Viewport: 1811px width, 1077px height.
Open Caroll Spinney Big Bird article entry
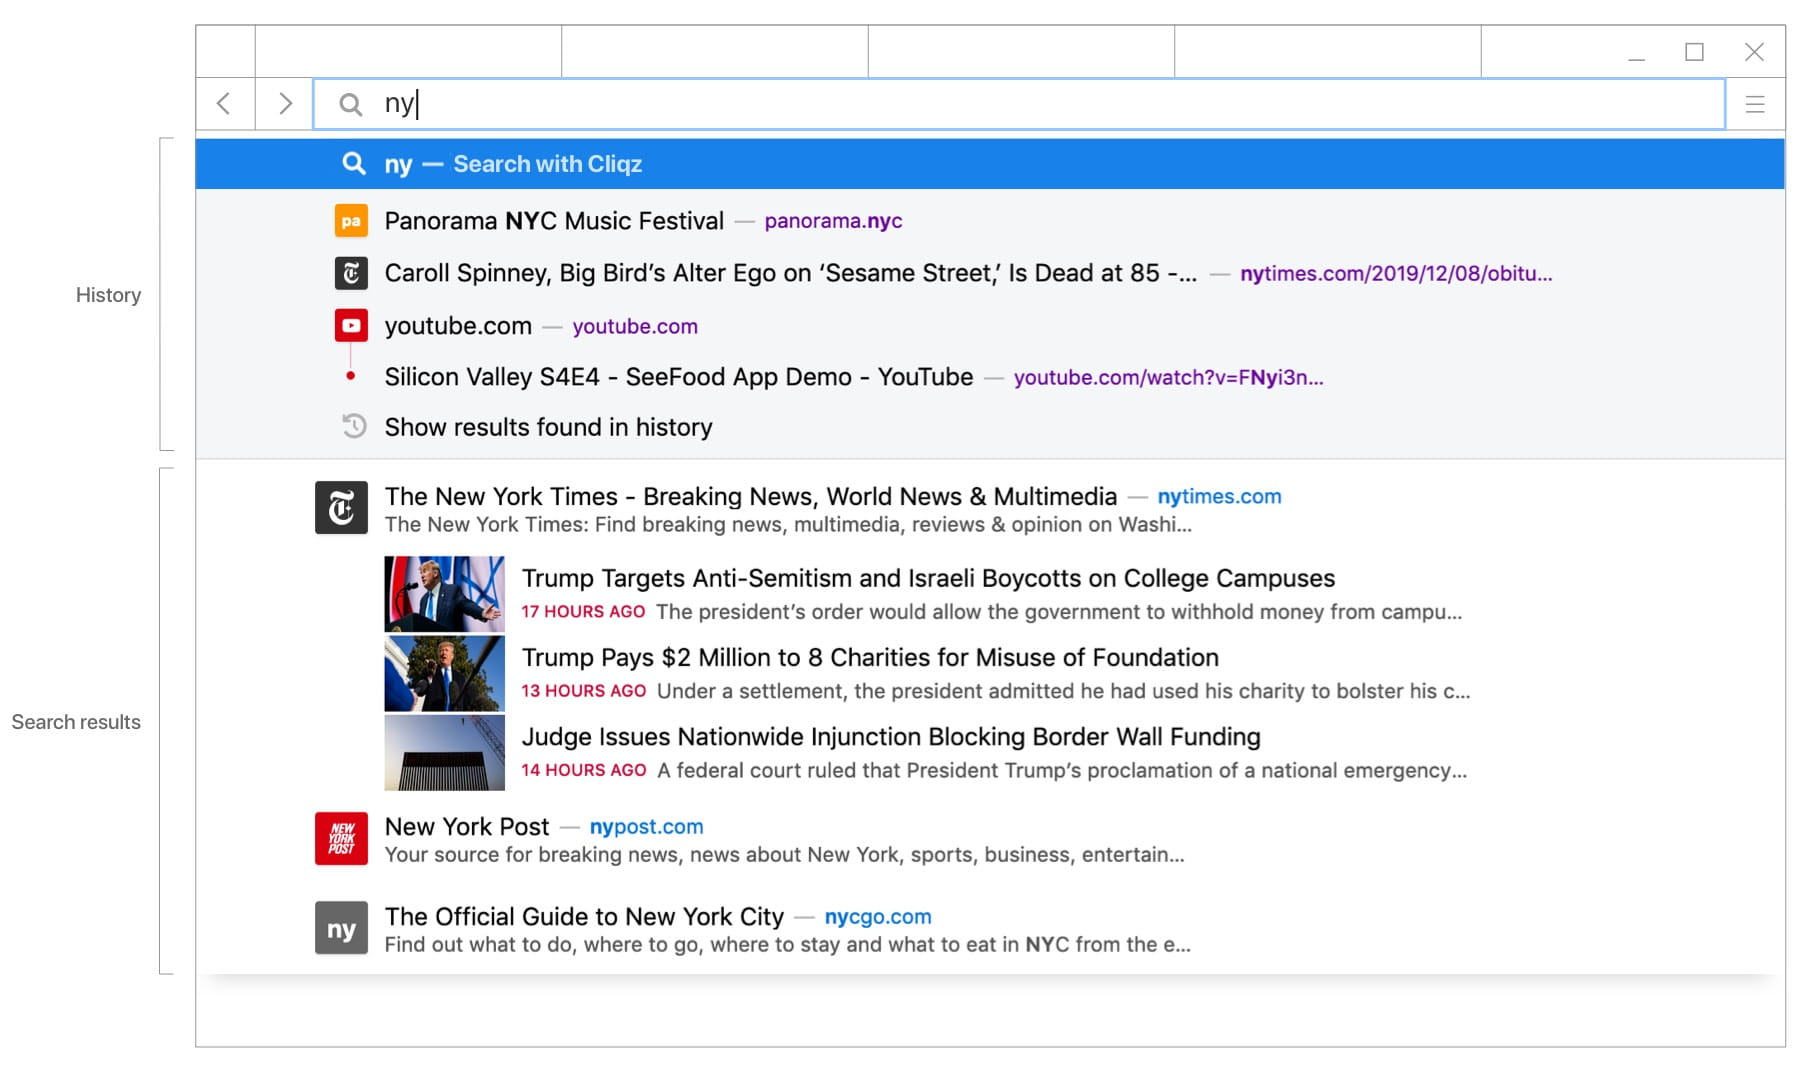(x=790, y=273)
